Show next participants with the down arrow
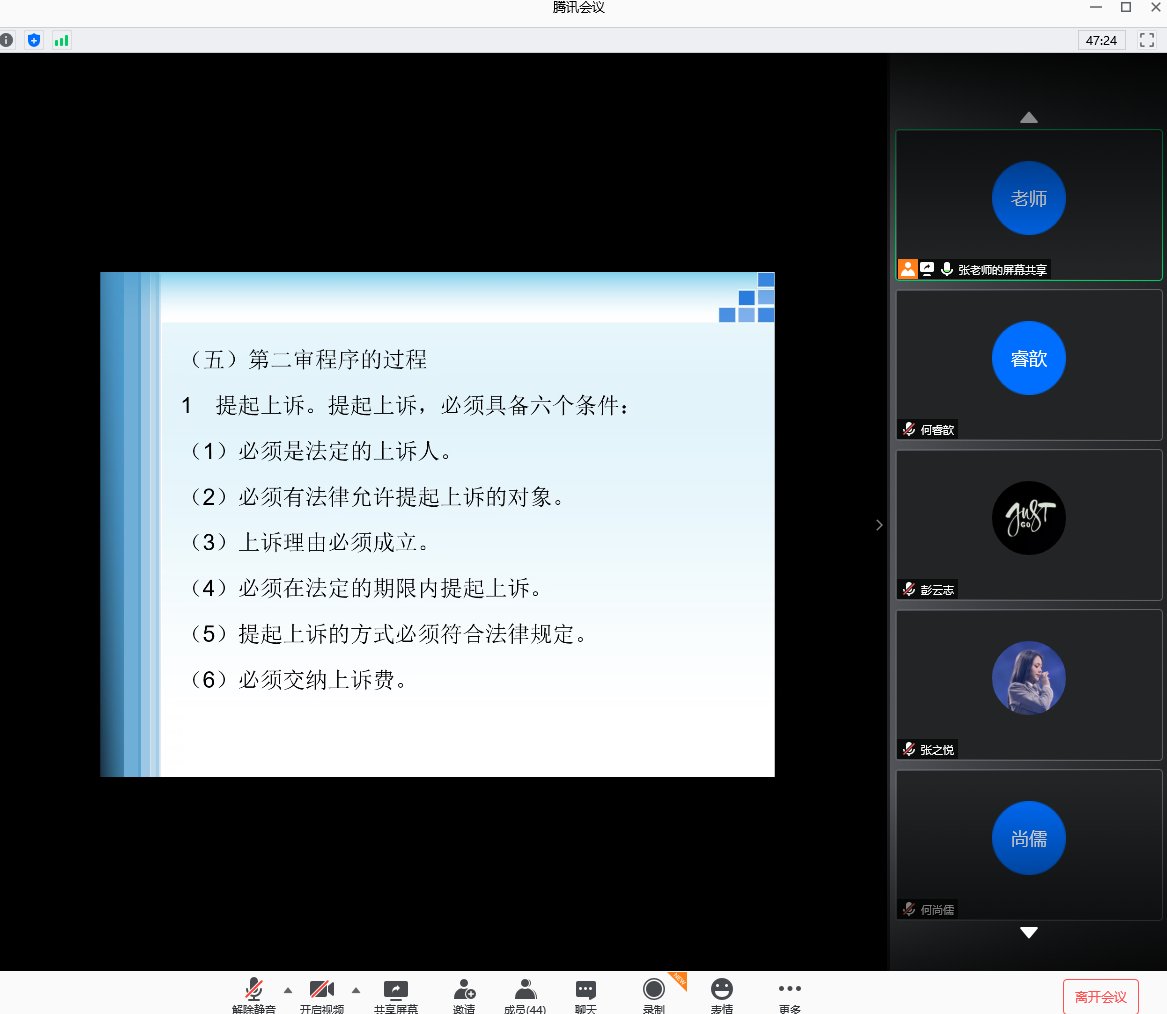This screenshot has width=1167, height=1014. [x=1029, y=932]
